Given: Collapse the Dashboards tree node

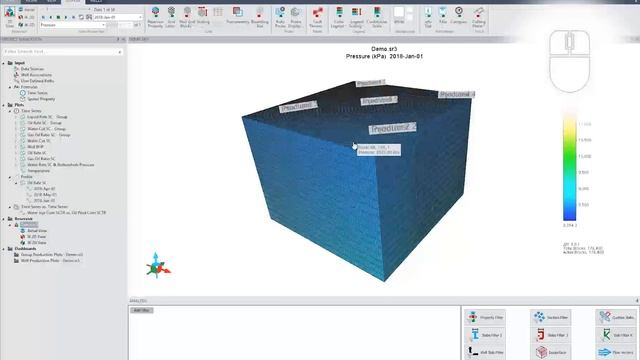Looking at the screenshot, I should pos(4,249).
